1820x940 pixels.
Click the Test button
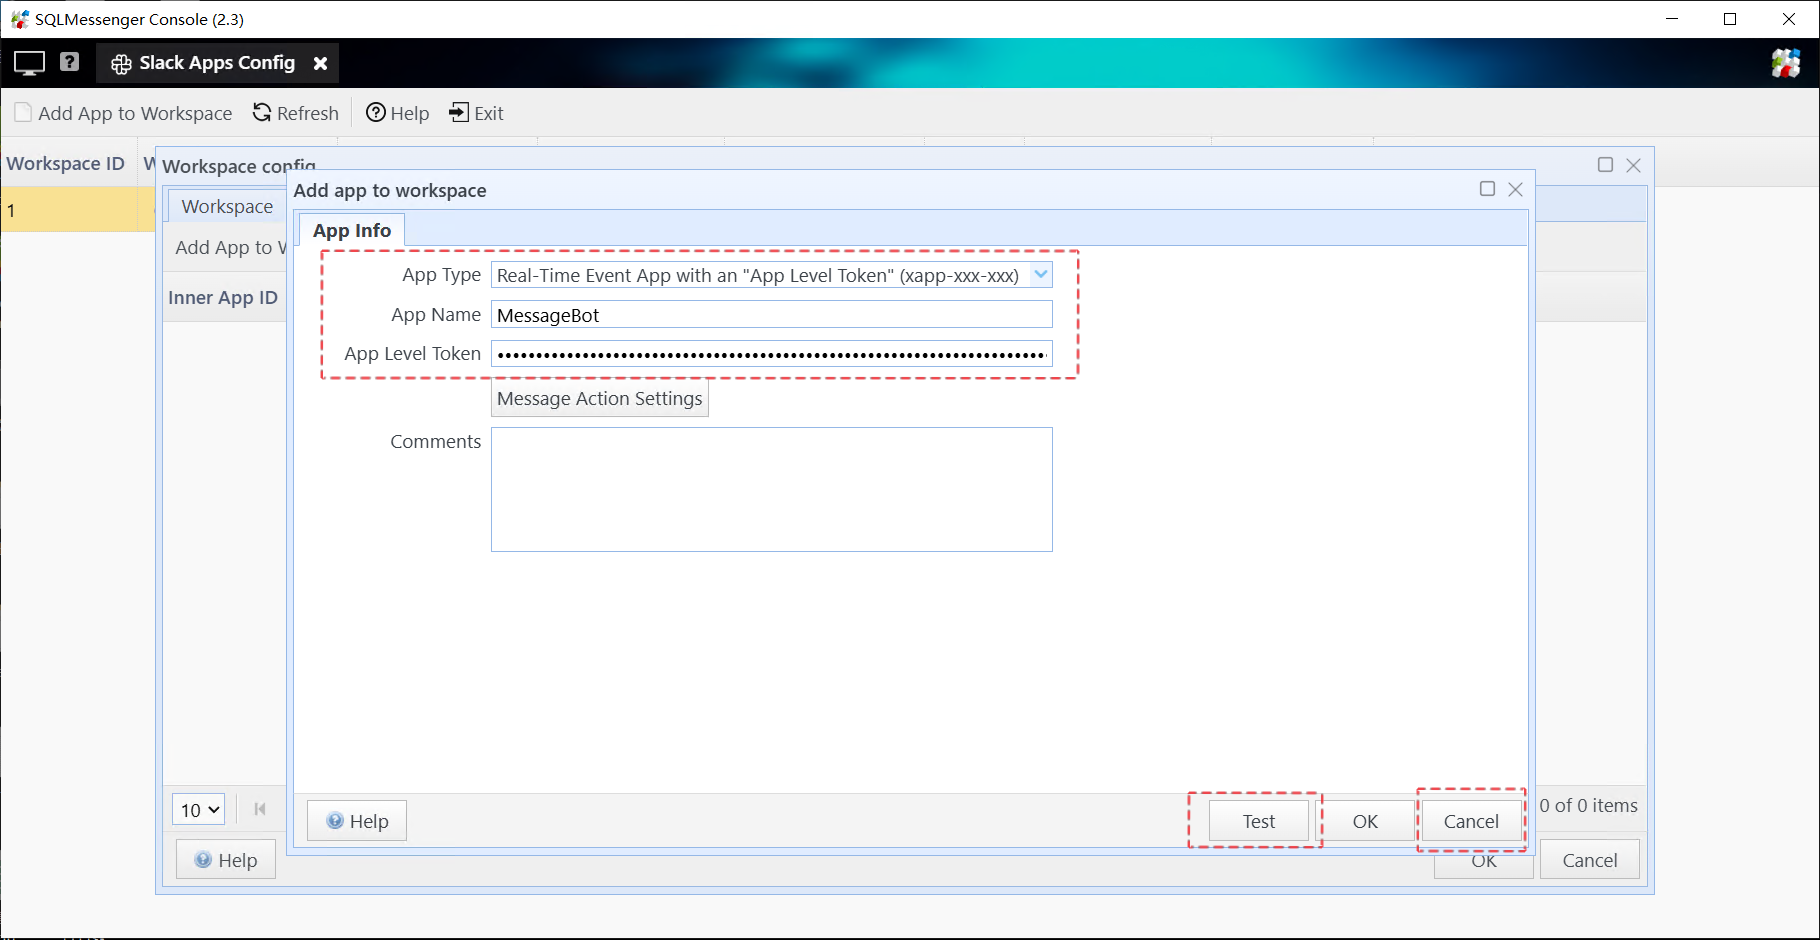click(x=1258, y=821)
